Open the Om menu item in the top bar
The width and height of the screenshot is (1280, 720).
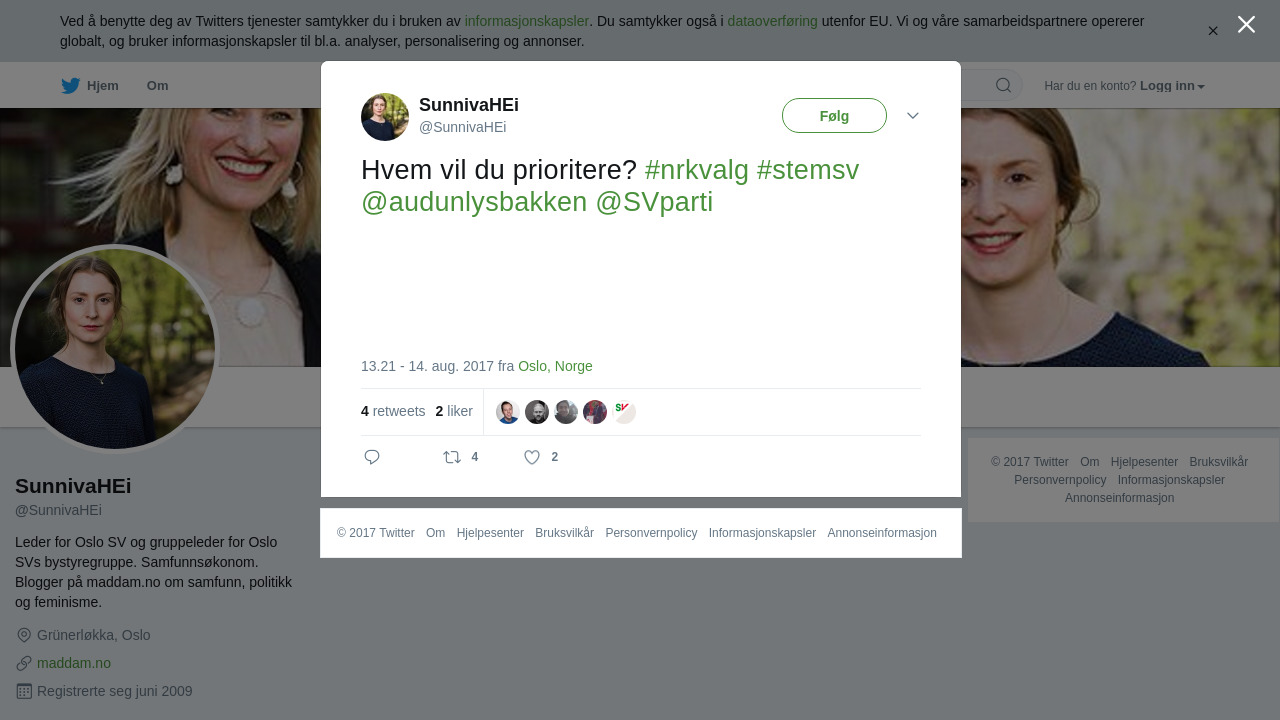pyautogui.click(x=157, y=86)
